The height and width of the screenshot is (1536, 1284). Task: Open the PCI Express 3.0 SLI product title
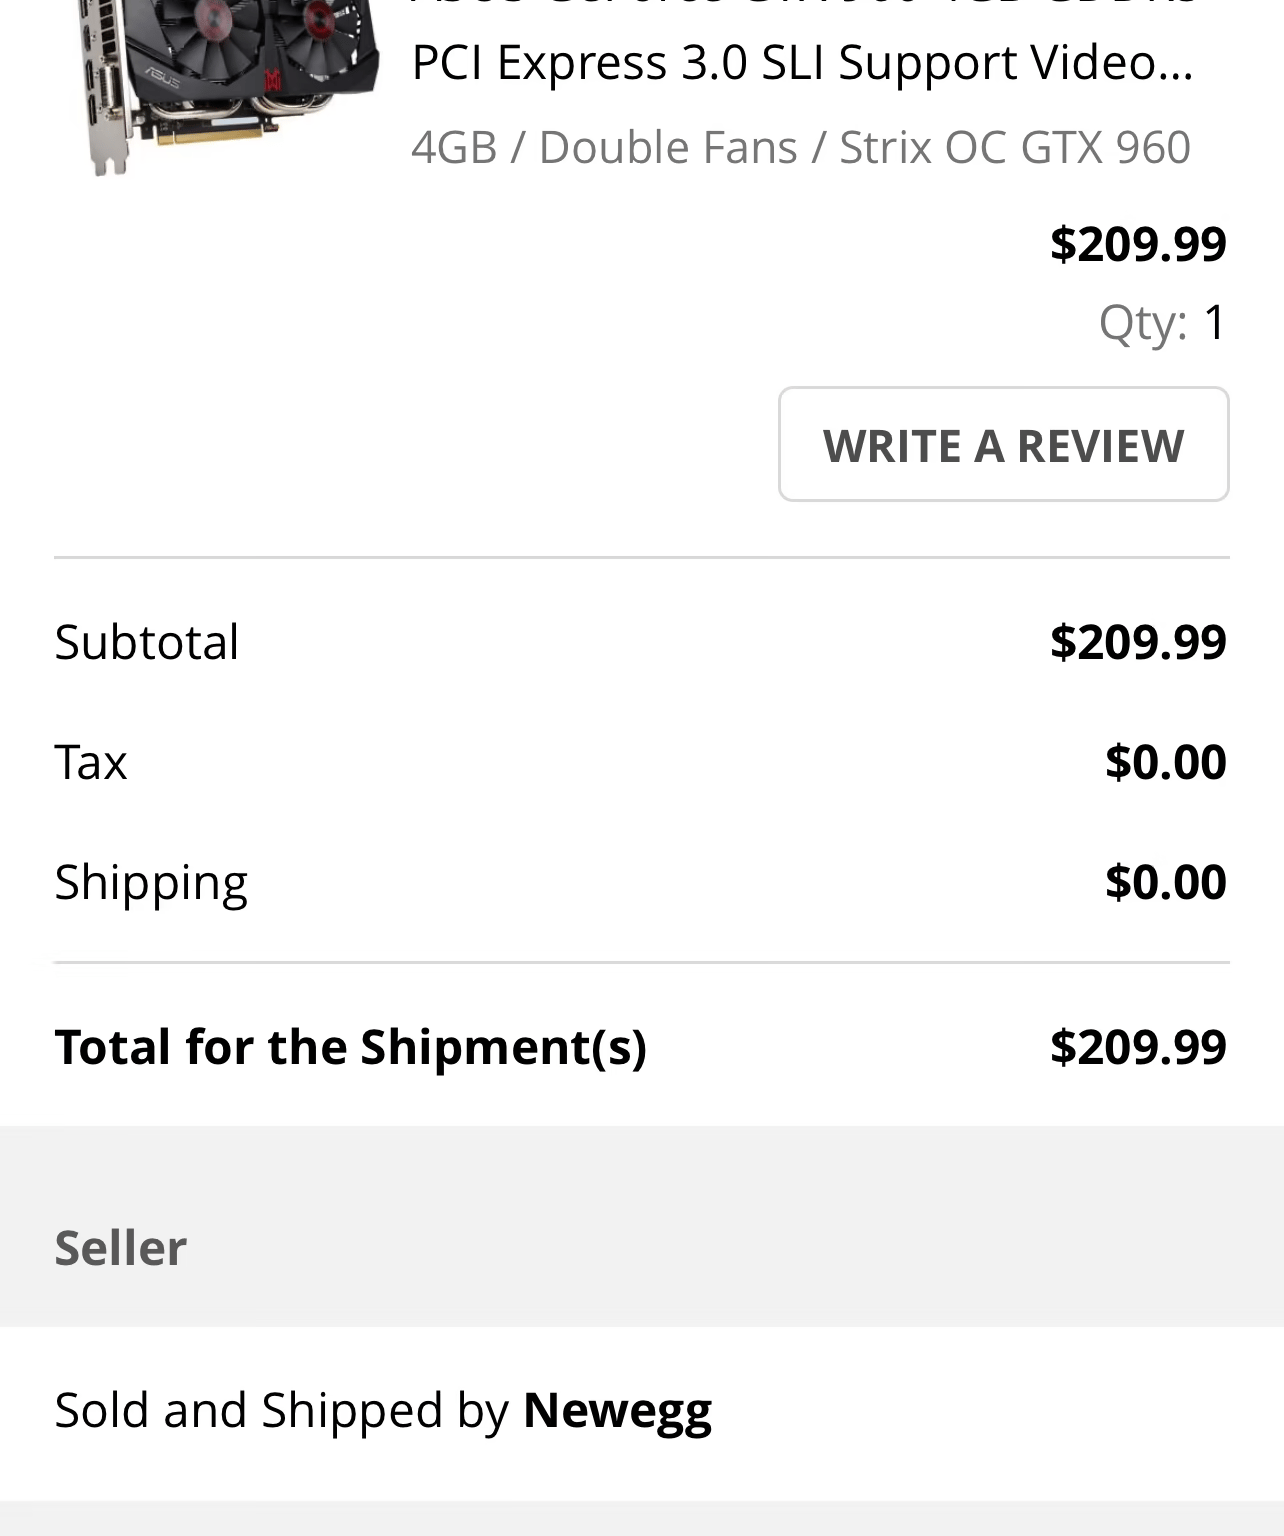pos(802,62)
